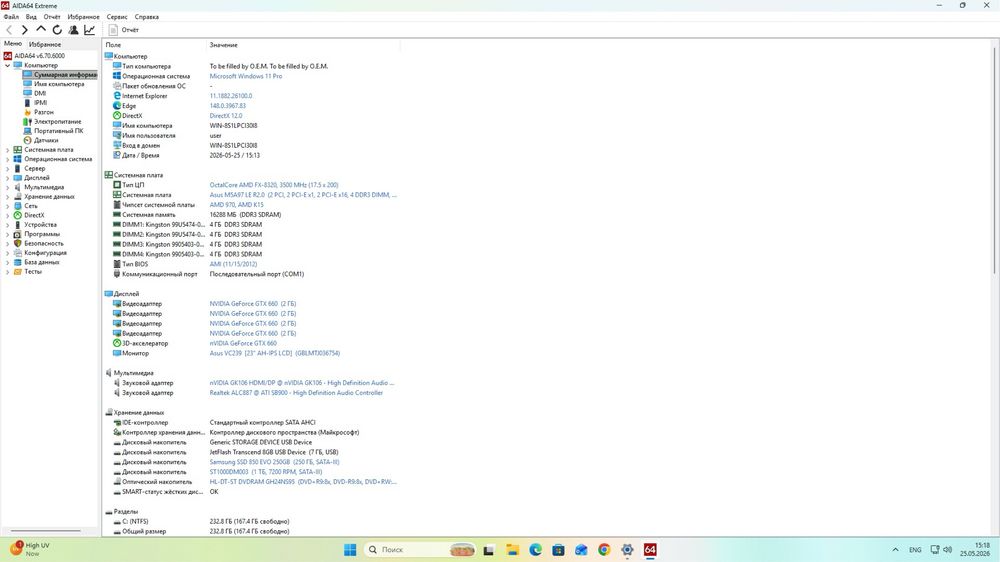This screenshot has width=1000, height=562.
Task: Open the DirectX 12.0 link
Action: (x=226, y=116)
